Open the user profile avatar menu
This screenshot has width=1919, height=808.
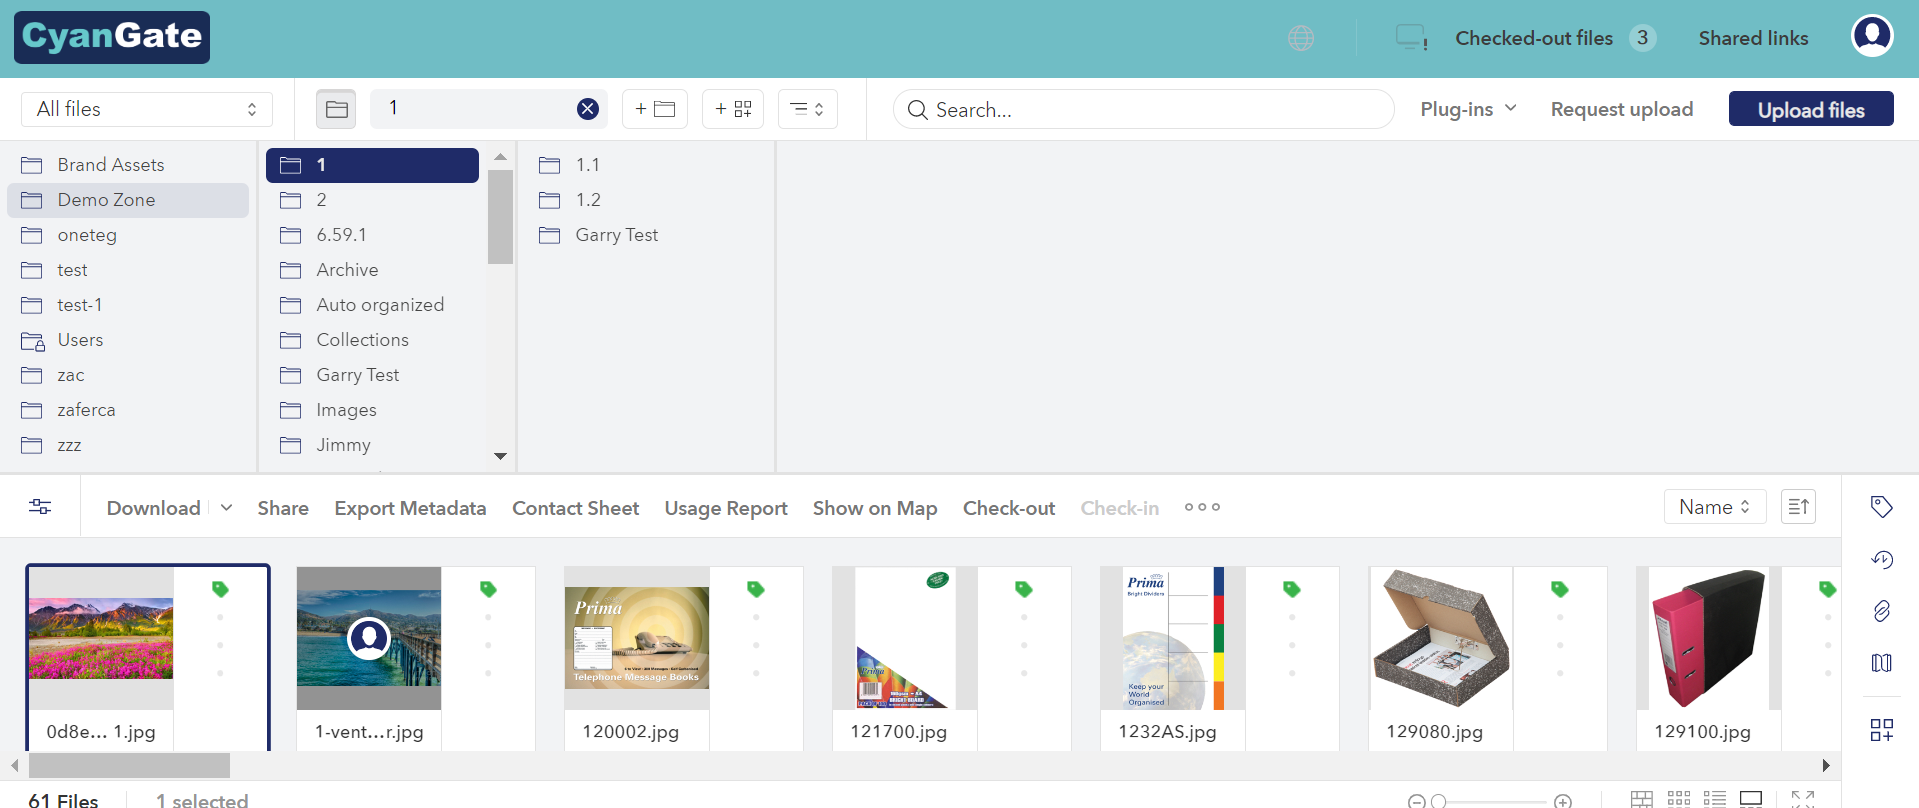1872,37
